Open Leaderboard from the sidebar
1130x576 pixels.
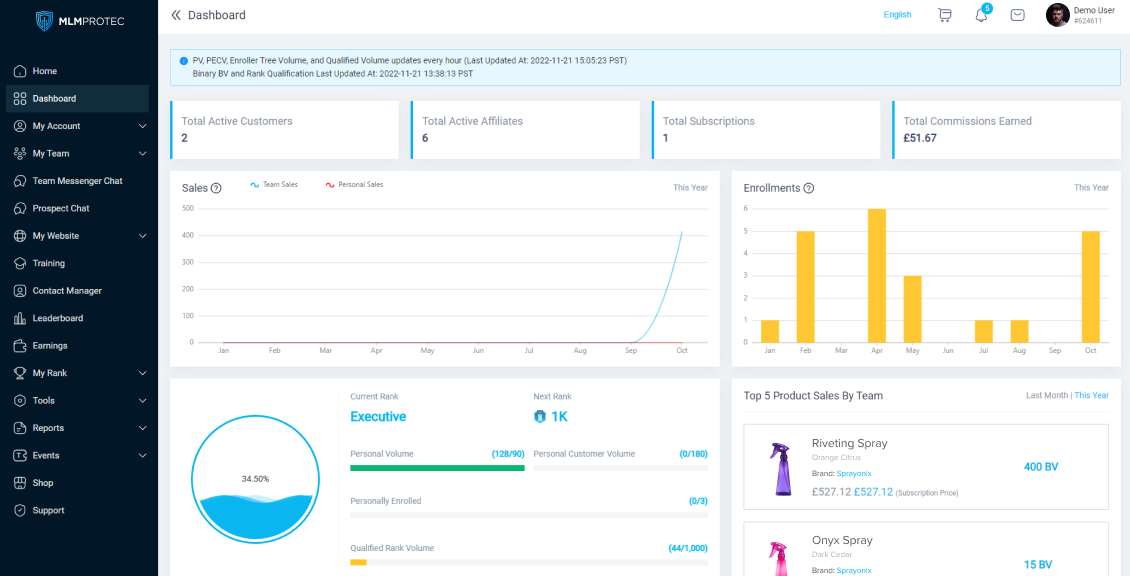(x=57, y=318)
